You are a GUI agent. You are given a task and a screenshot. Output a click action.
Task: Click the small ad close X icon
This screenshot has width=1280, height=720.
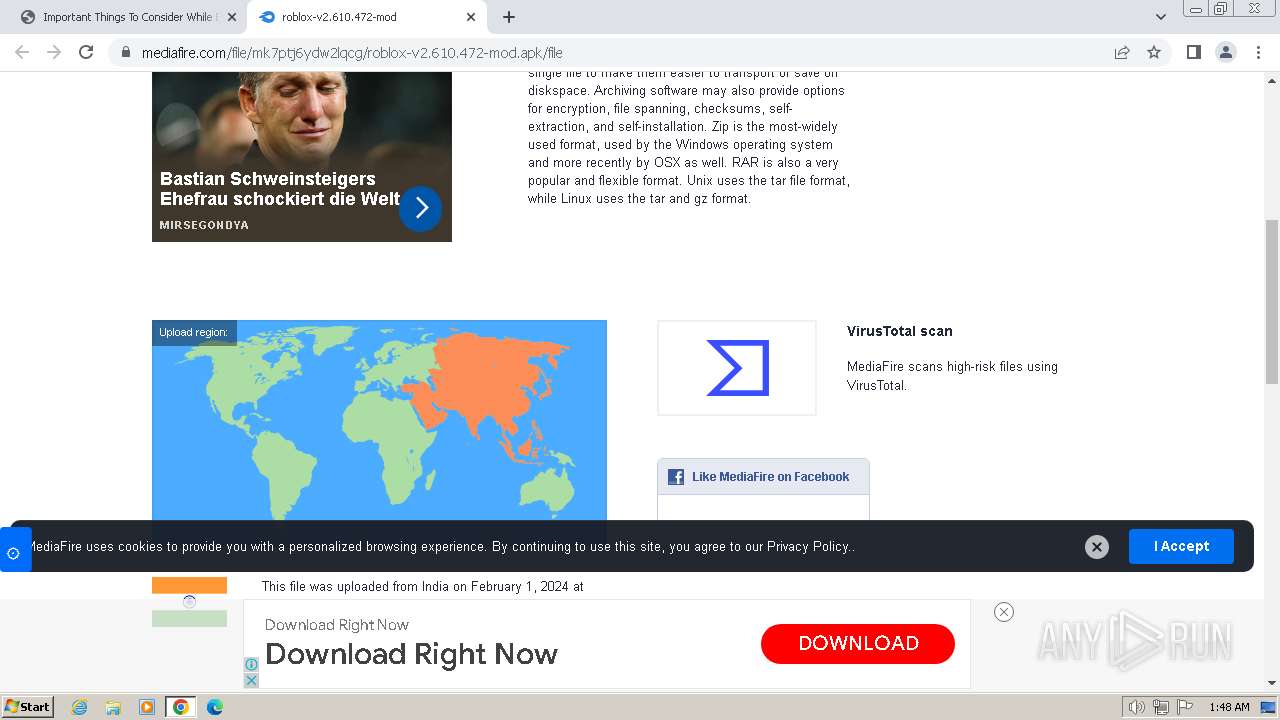251,680
